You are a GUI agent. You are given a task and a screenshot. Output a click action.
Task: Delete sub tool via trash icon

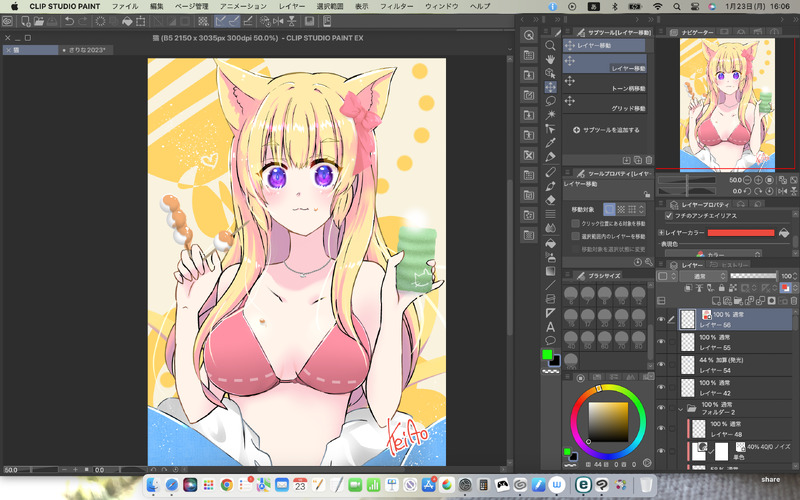tap(648, 160)
